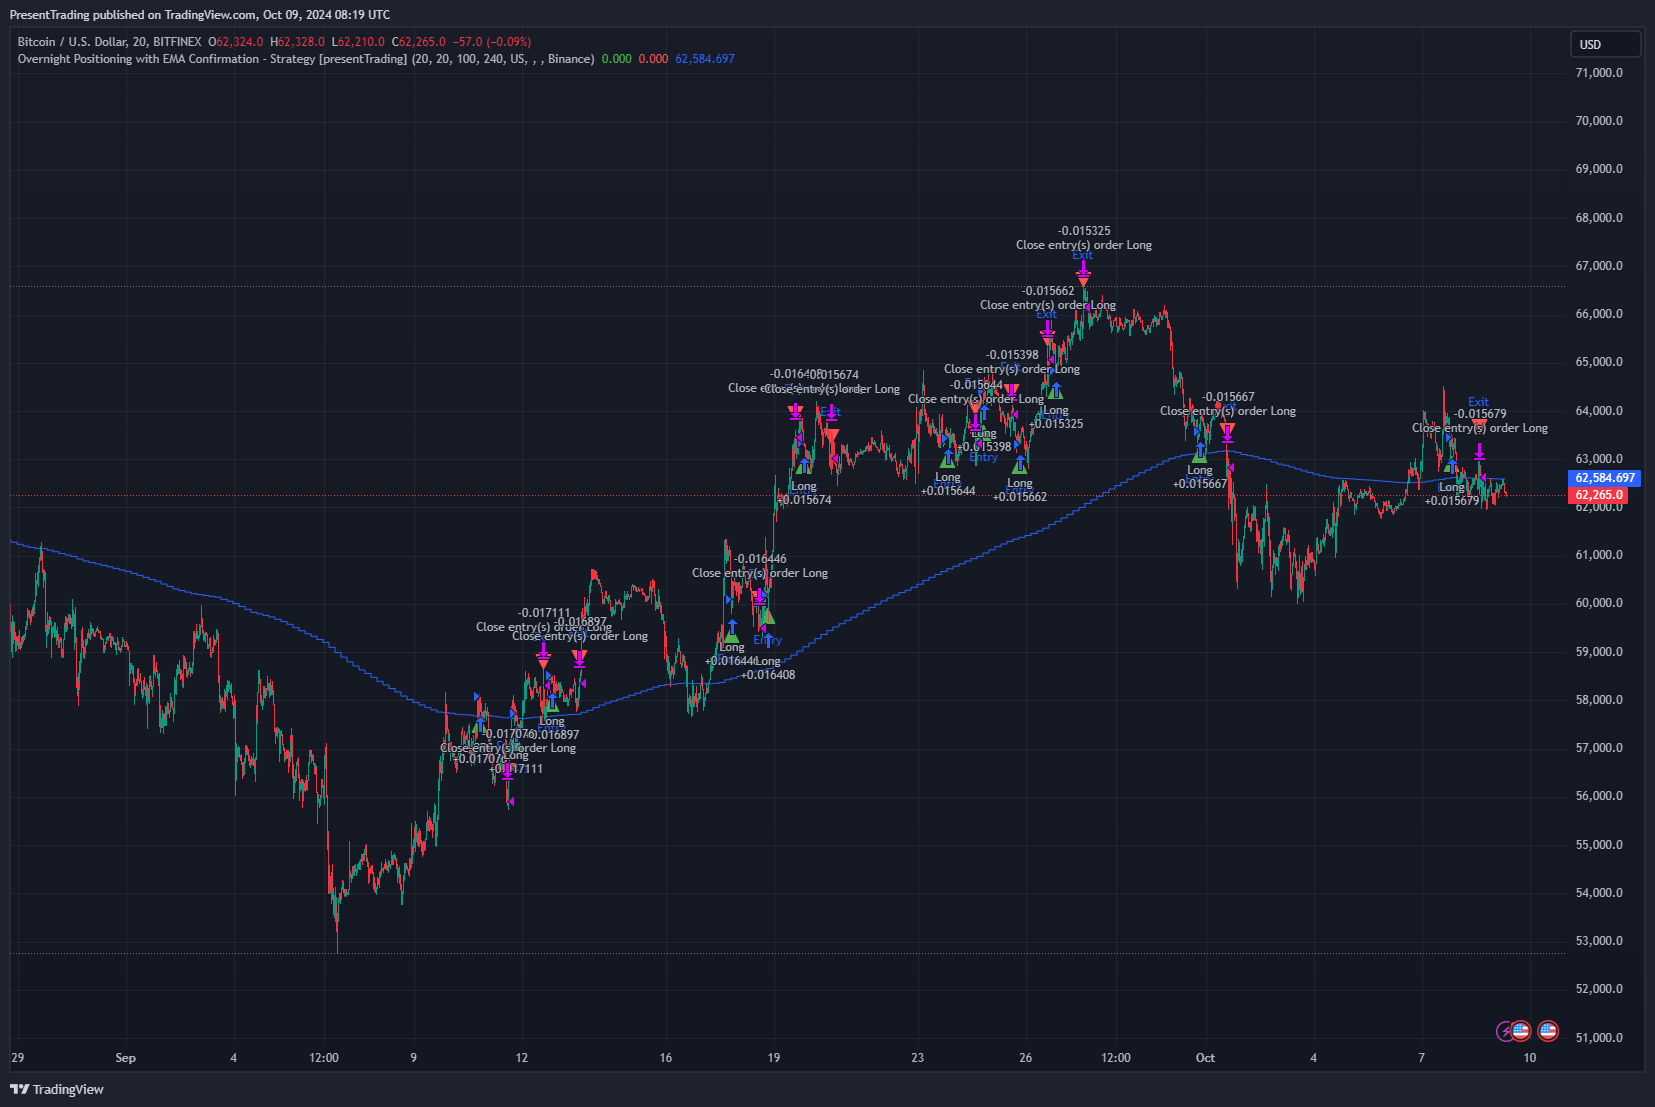Click the 29 date label on the time axis
1655x1107 pixels.
pyautogui.click(x=17, y=1058)
